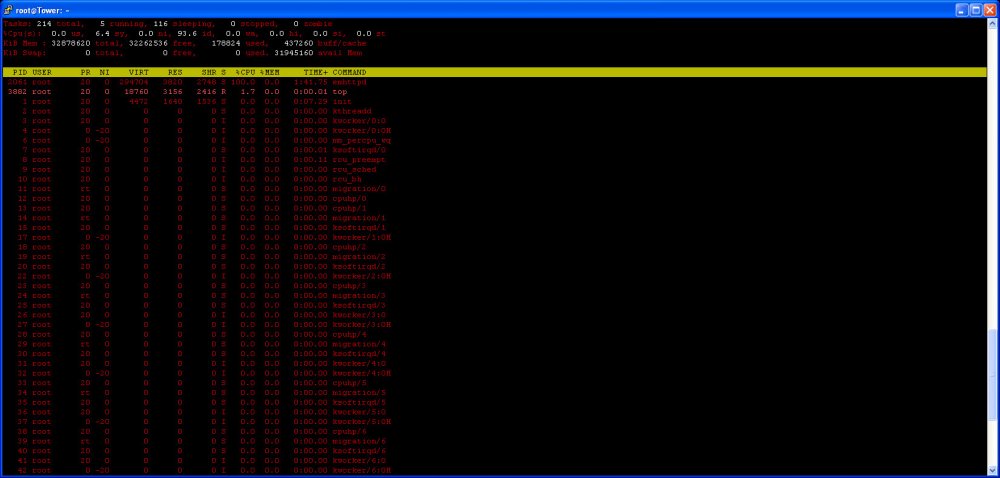
Task: Click the 1.7 %CPU value for top
Action: 247,92
